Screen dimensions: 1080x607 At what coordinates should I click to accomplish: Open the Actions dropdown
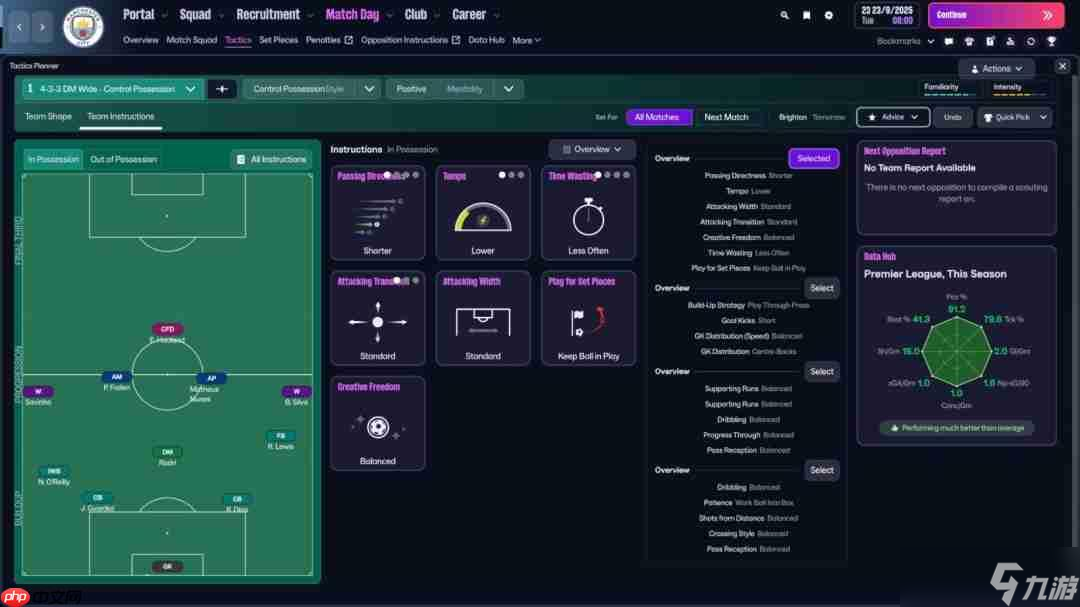996,69
